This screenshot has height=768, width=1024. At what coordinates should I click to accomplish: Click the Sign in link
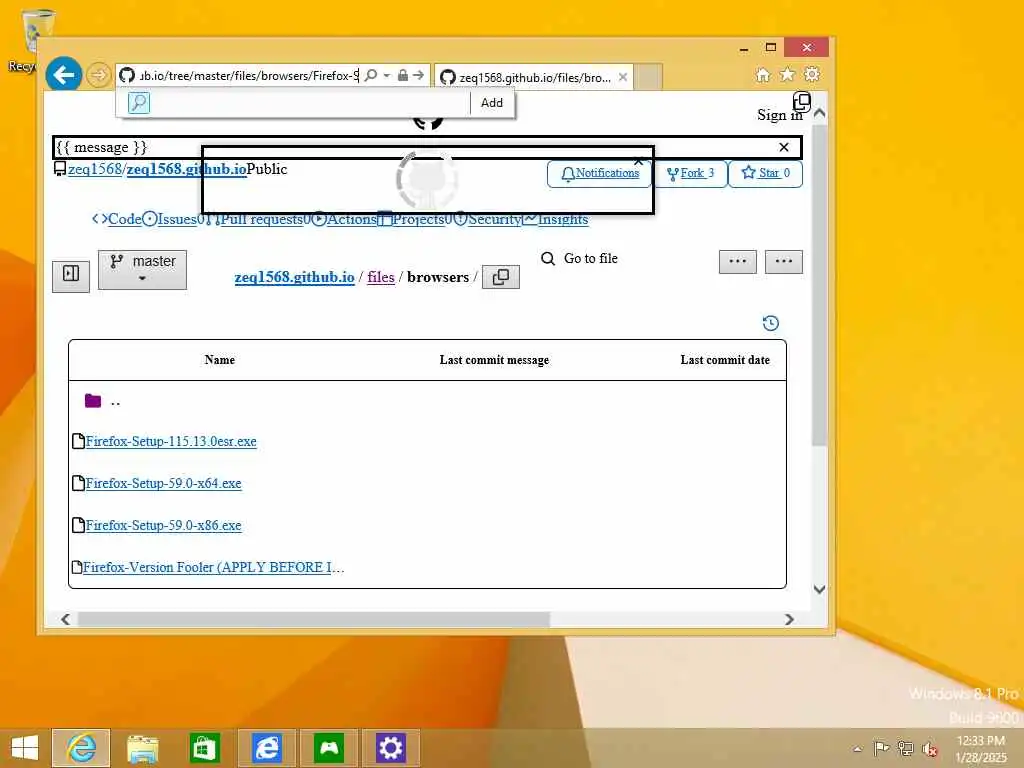(x=780, y=115)
